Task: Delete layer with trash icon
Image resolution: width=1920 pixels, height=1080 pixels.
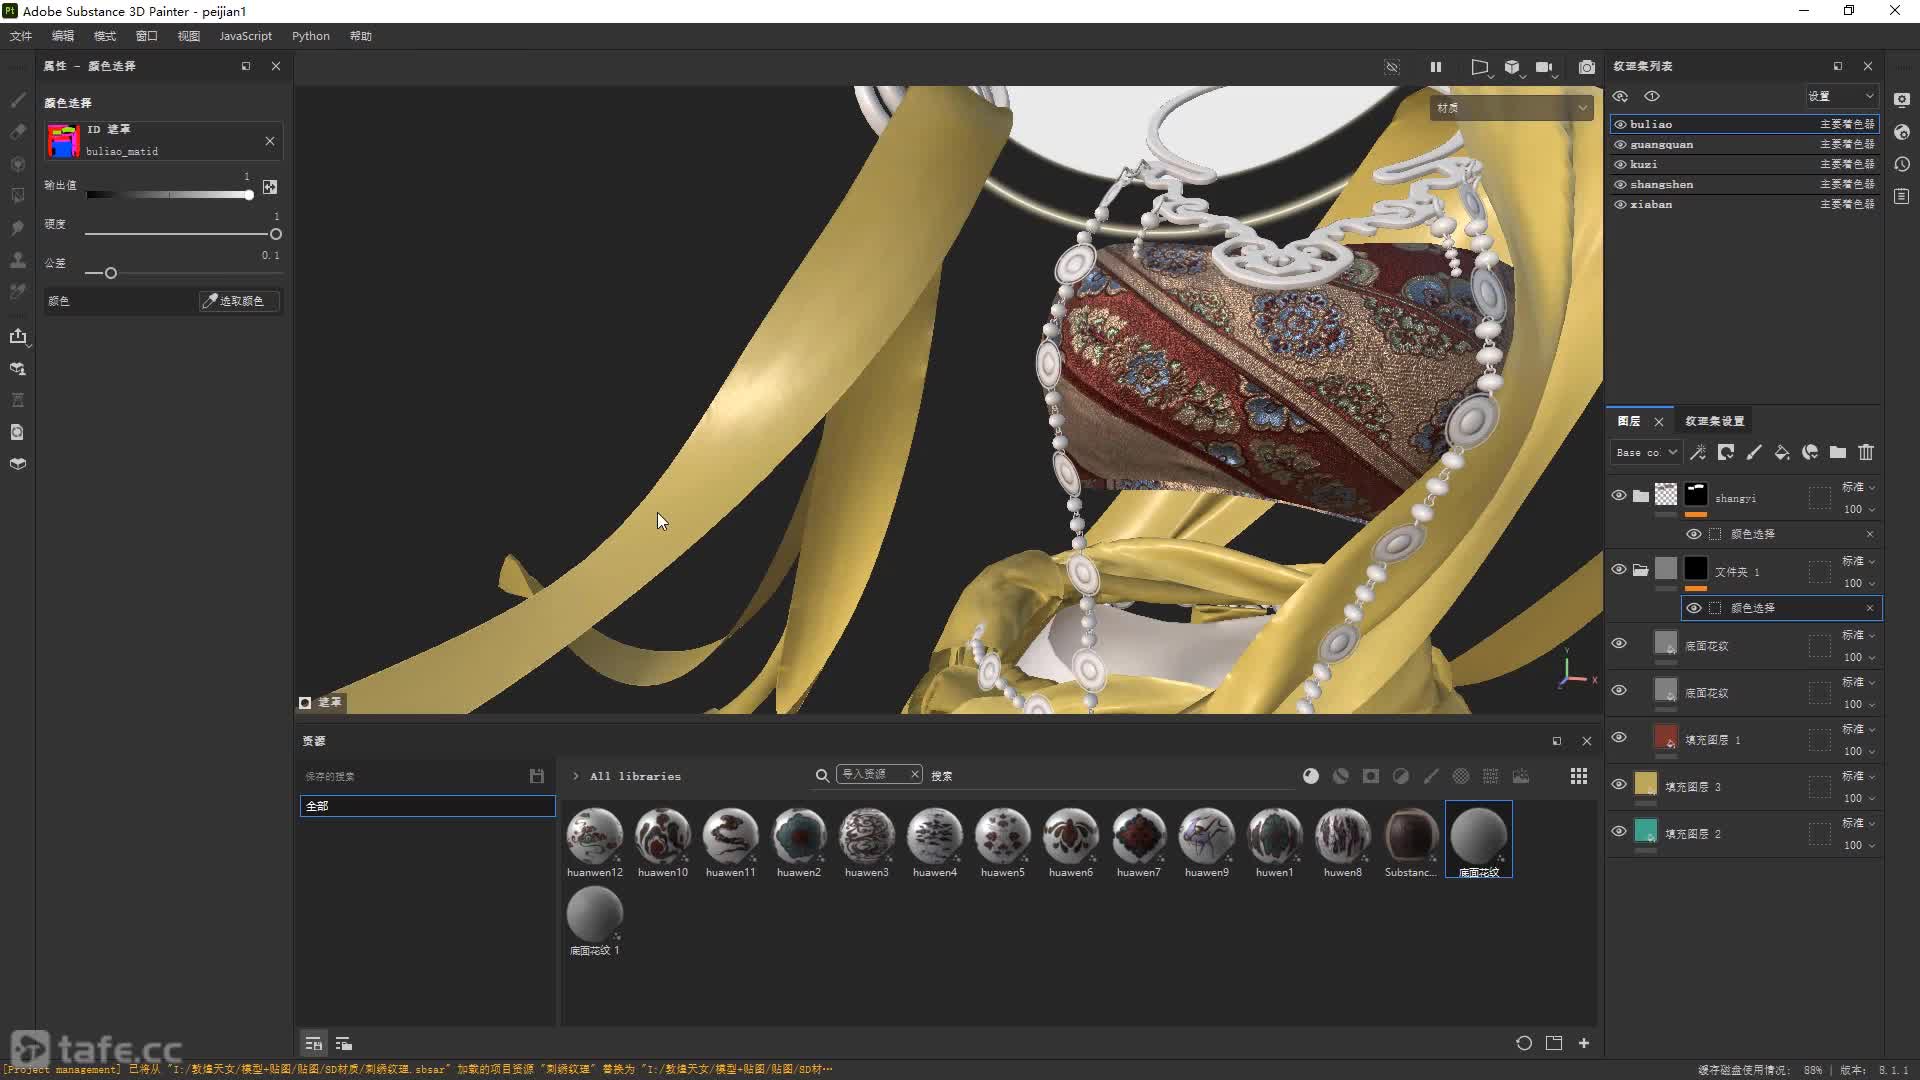Action: (1866, 453)
